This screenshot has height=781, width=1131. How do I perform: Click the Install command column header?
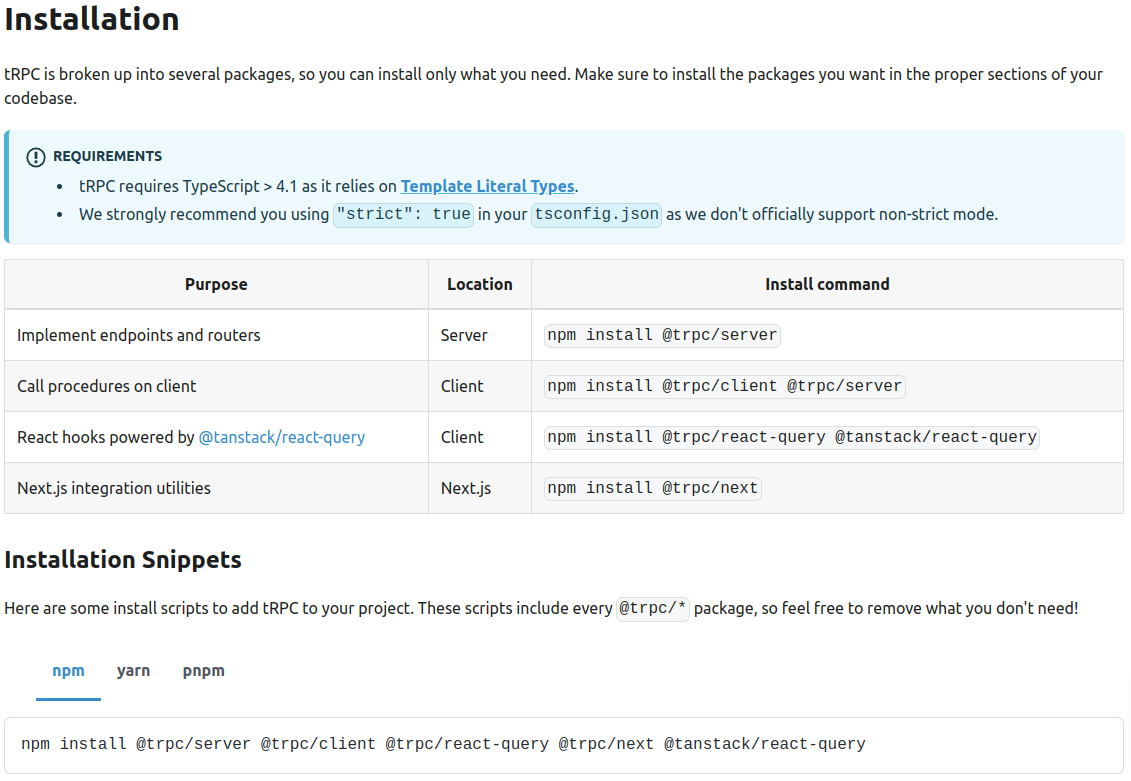tap(827, 284)
